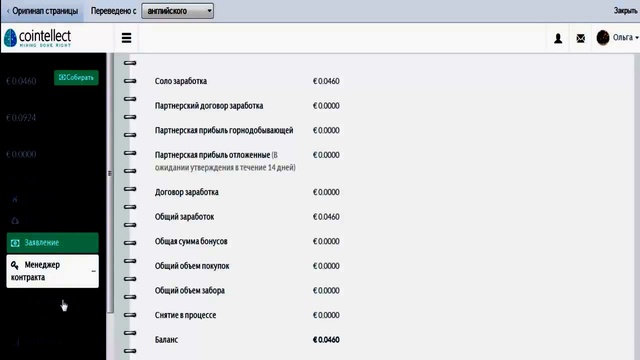The width and height of the screenshot is (640, 360).
Task: Click the green 'Собирать' button
Action: click(76, 78)
